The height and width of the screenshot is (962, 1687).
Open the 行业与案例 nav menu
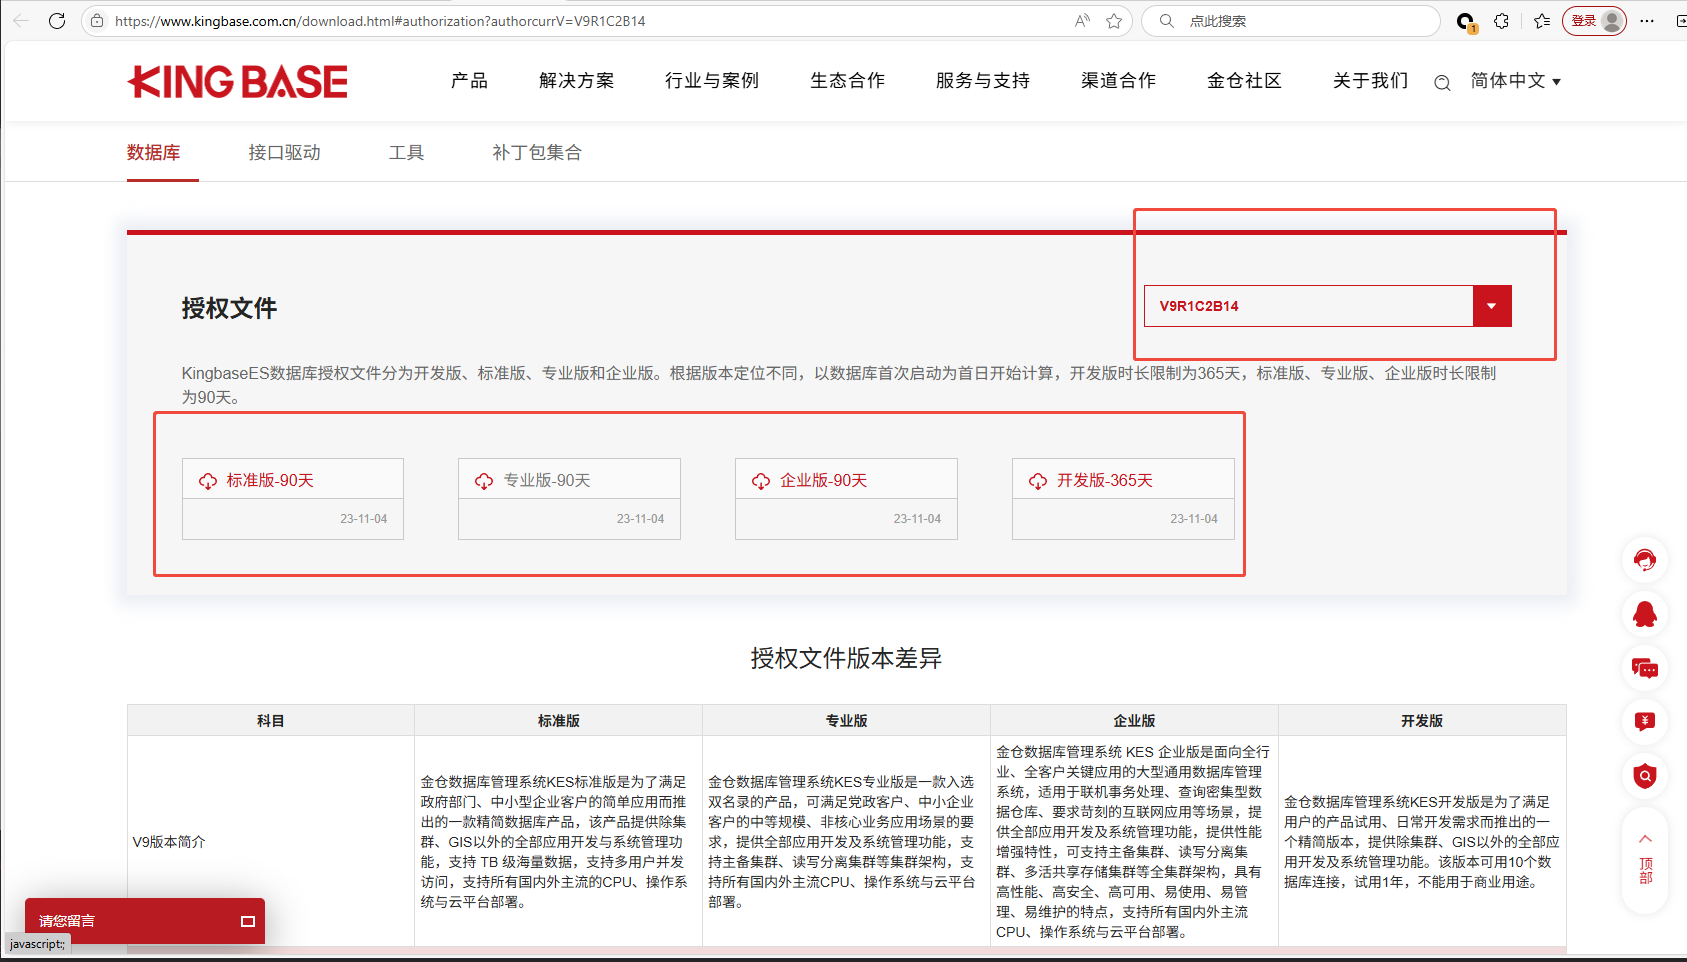pyautogui.click(x=712, y=81)
